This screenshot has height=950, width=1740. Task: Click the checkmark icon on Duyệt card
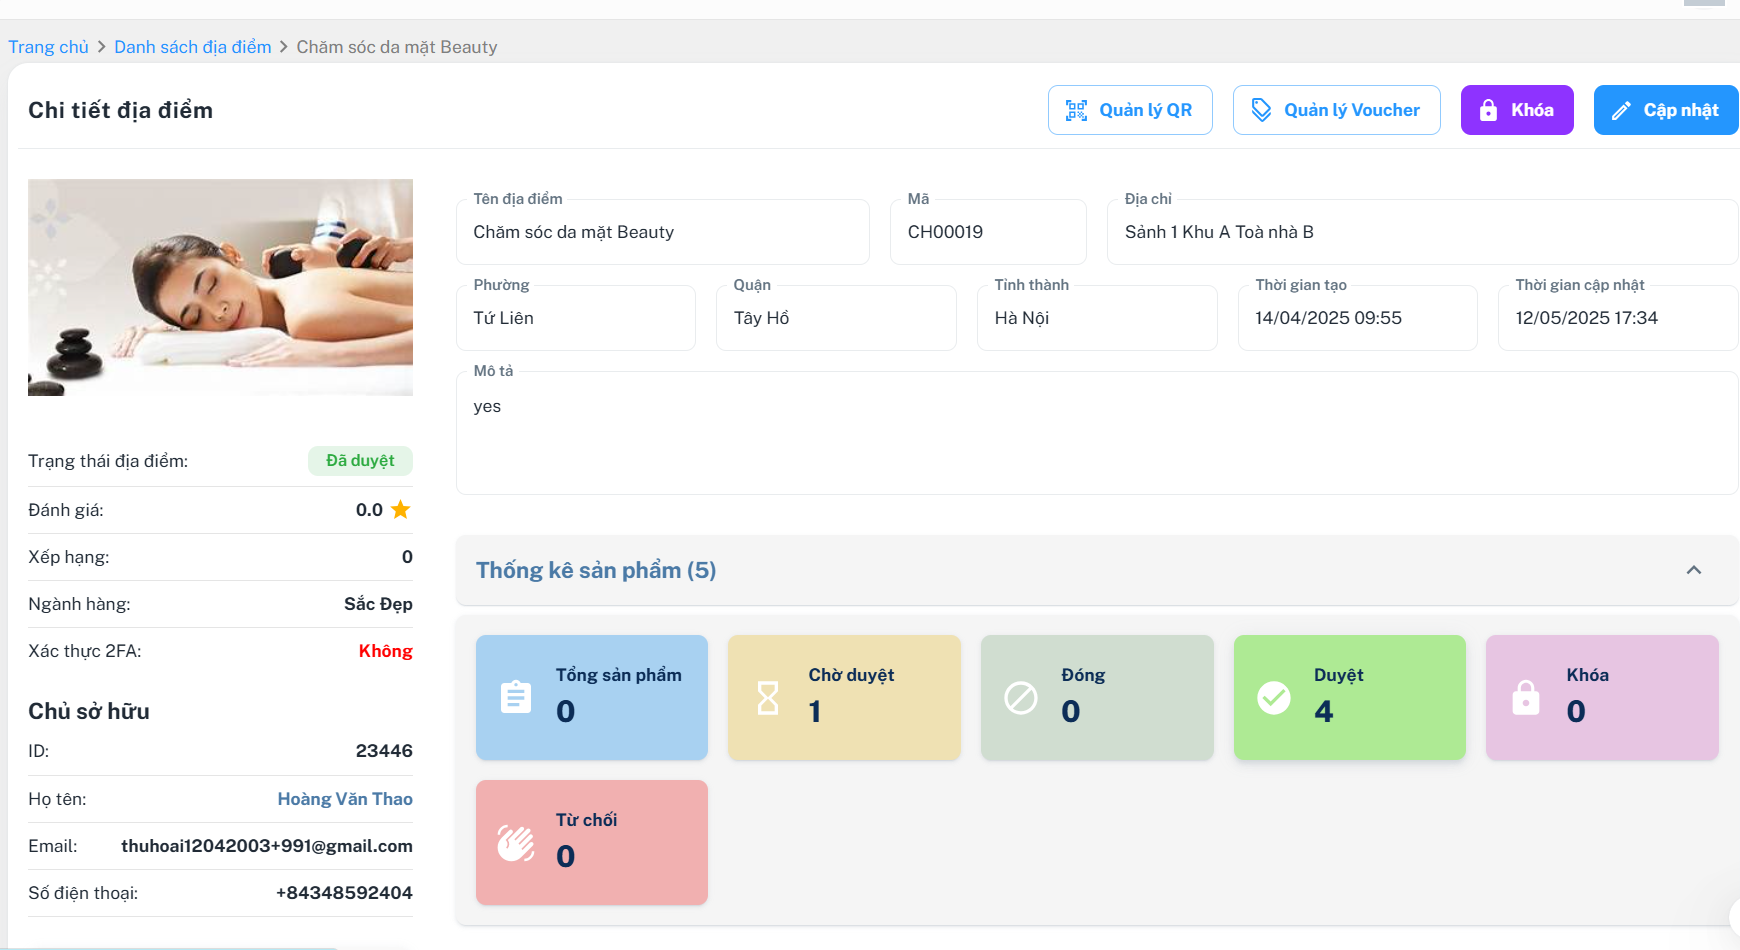1273,697
